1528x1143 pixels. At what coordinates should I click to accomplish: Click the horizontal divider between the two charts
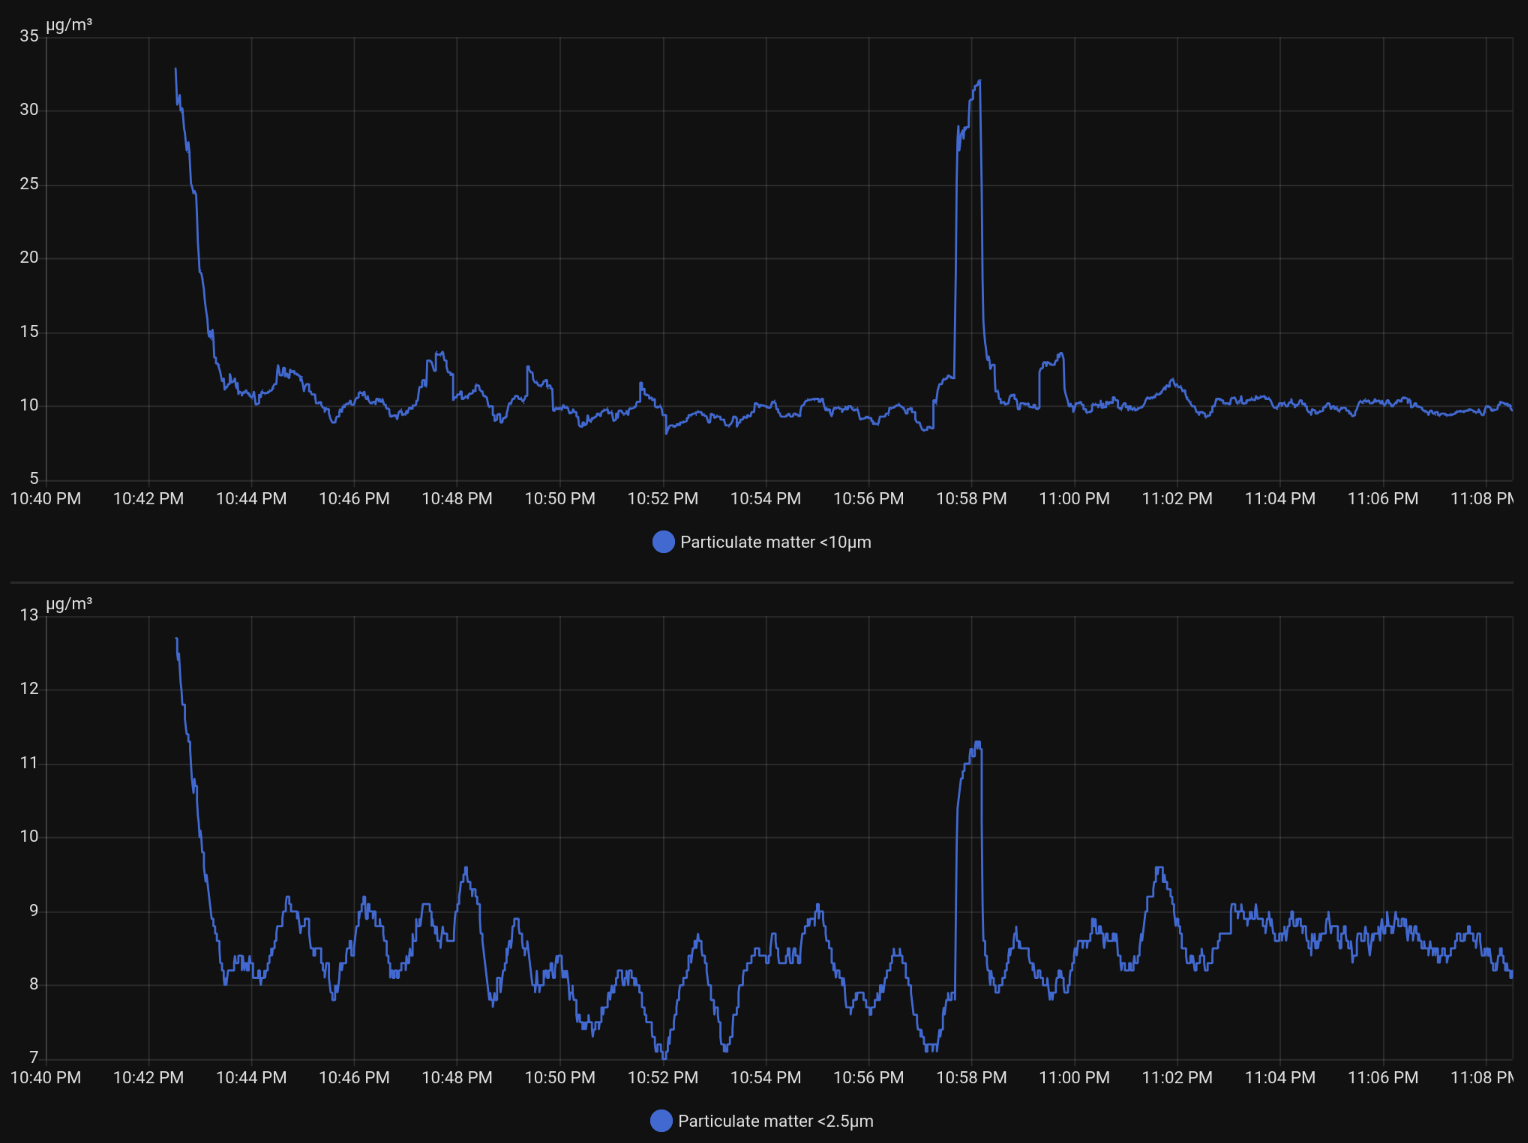pyautogui.click(x=762, y=582)
